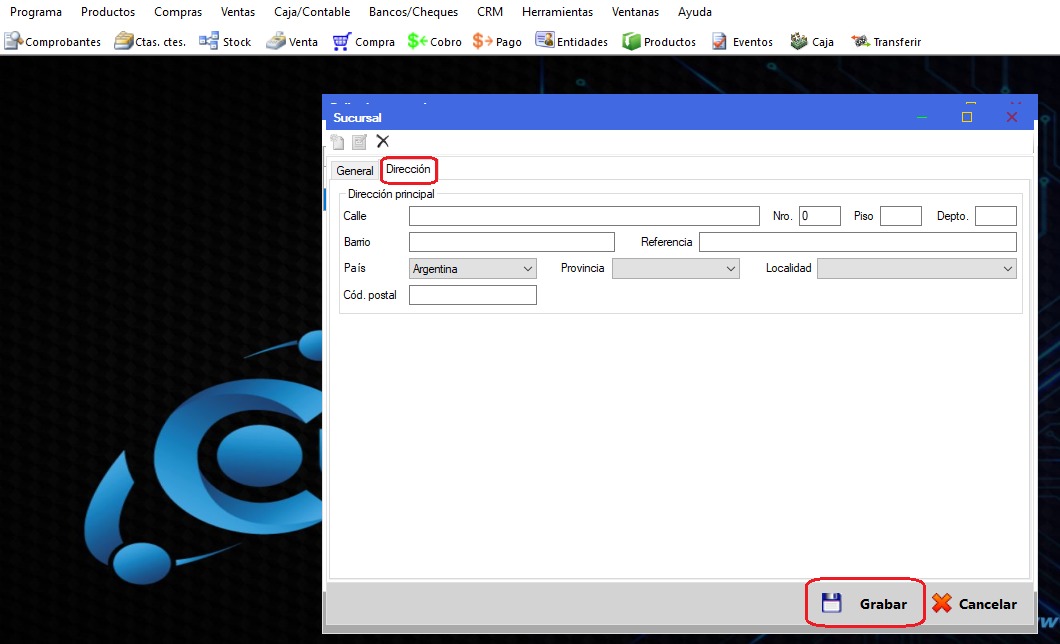Focus the Cód. postal input field

[473, 295]
